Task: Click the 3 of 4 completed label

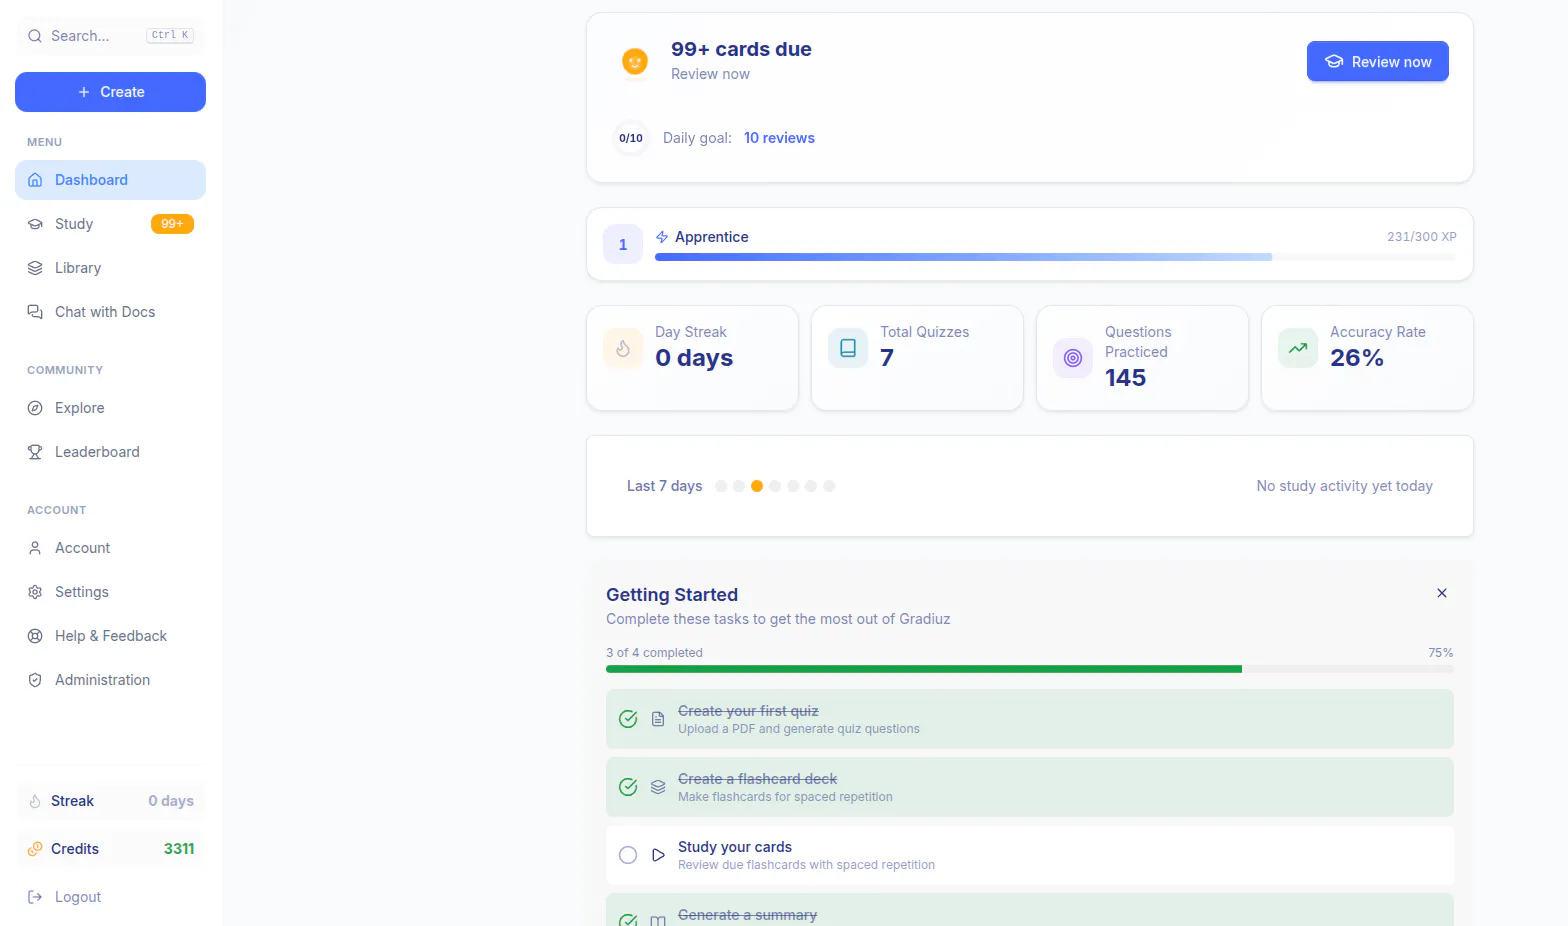Action: [654, 653]
